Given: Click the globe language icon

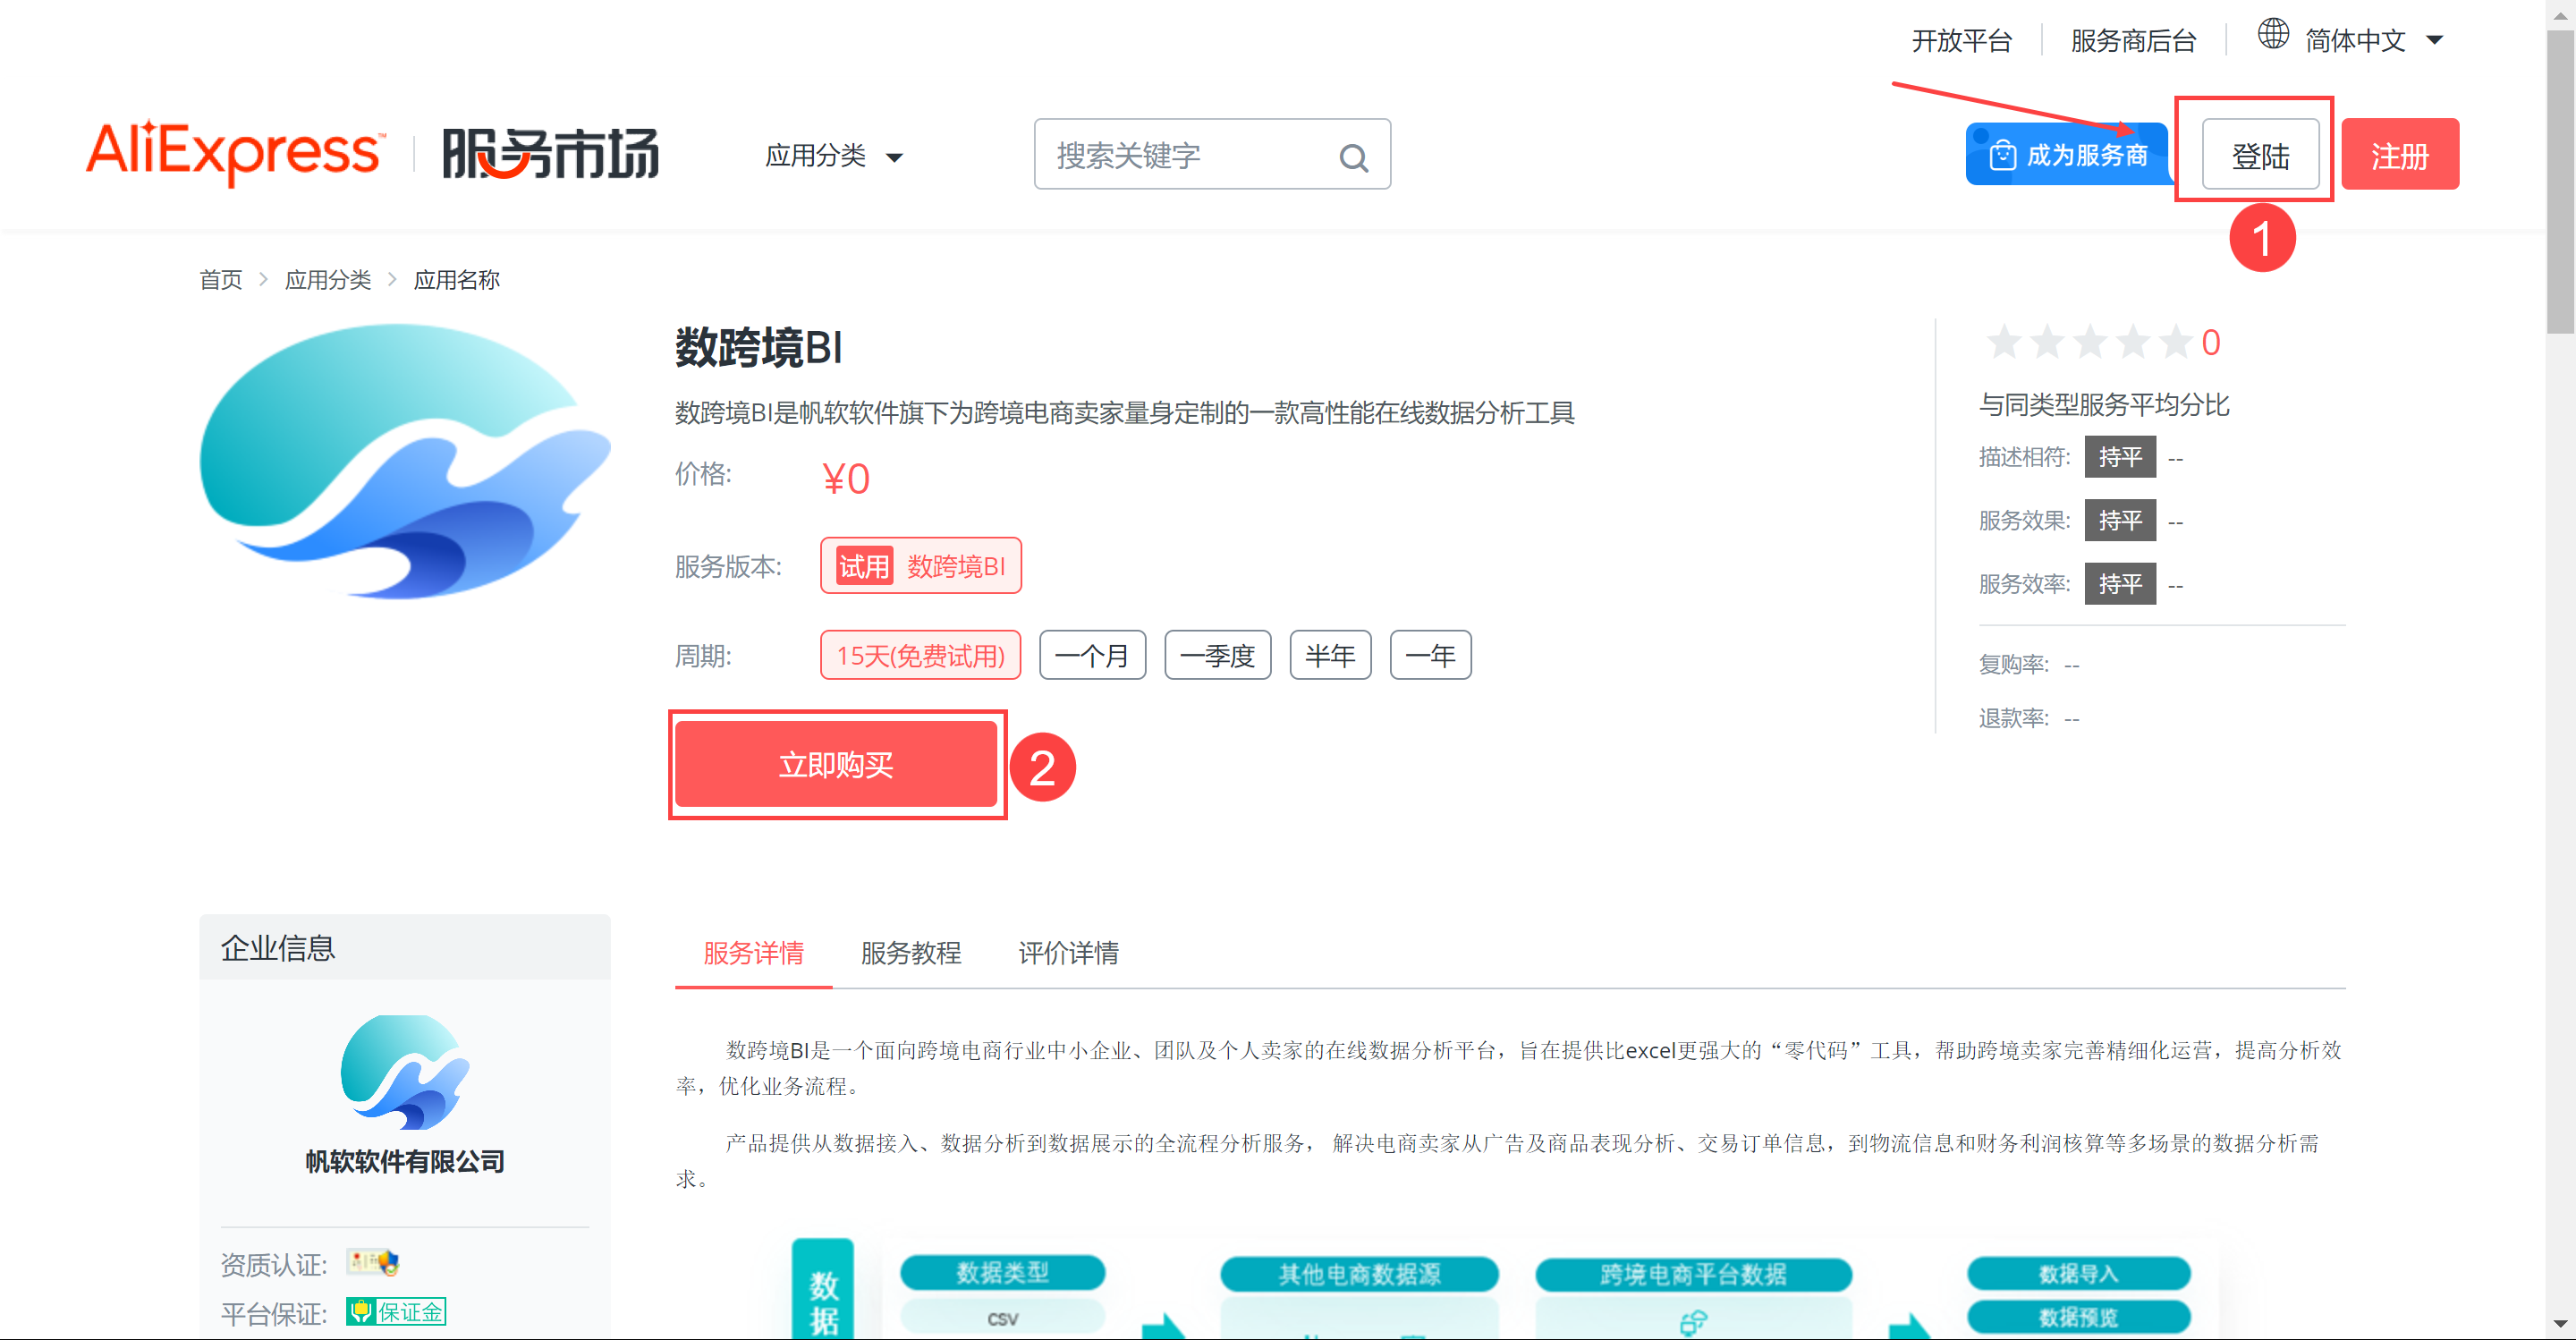Looking at the screenshot, I should (x=2273, y=35).
